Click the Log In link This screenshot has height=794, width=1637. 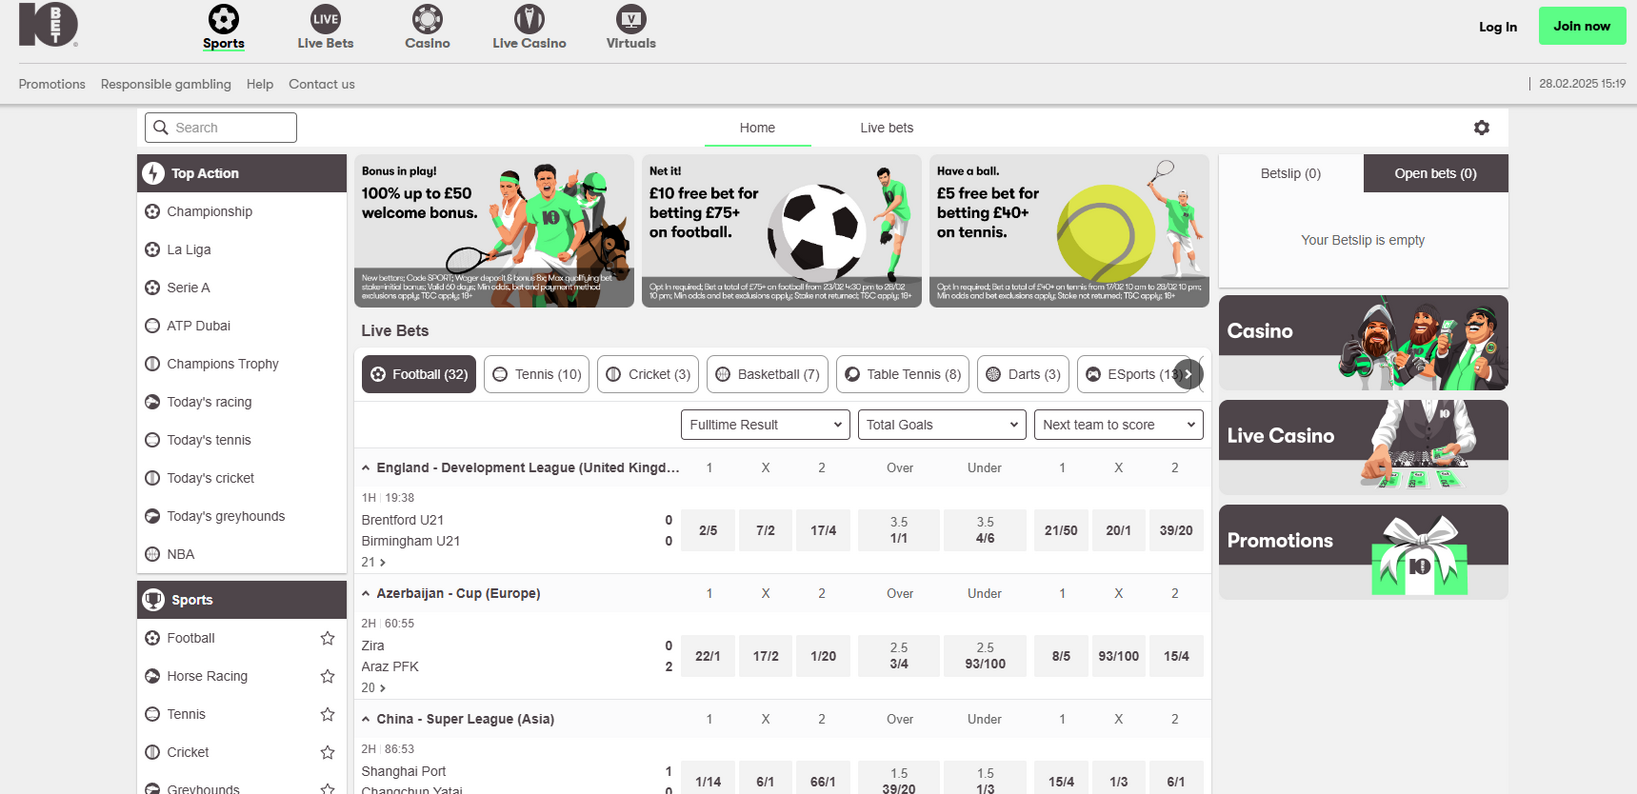(x=1497, y=27)
